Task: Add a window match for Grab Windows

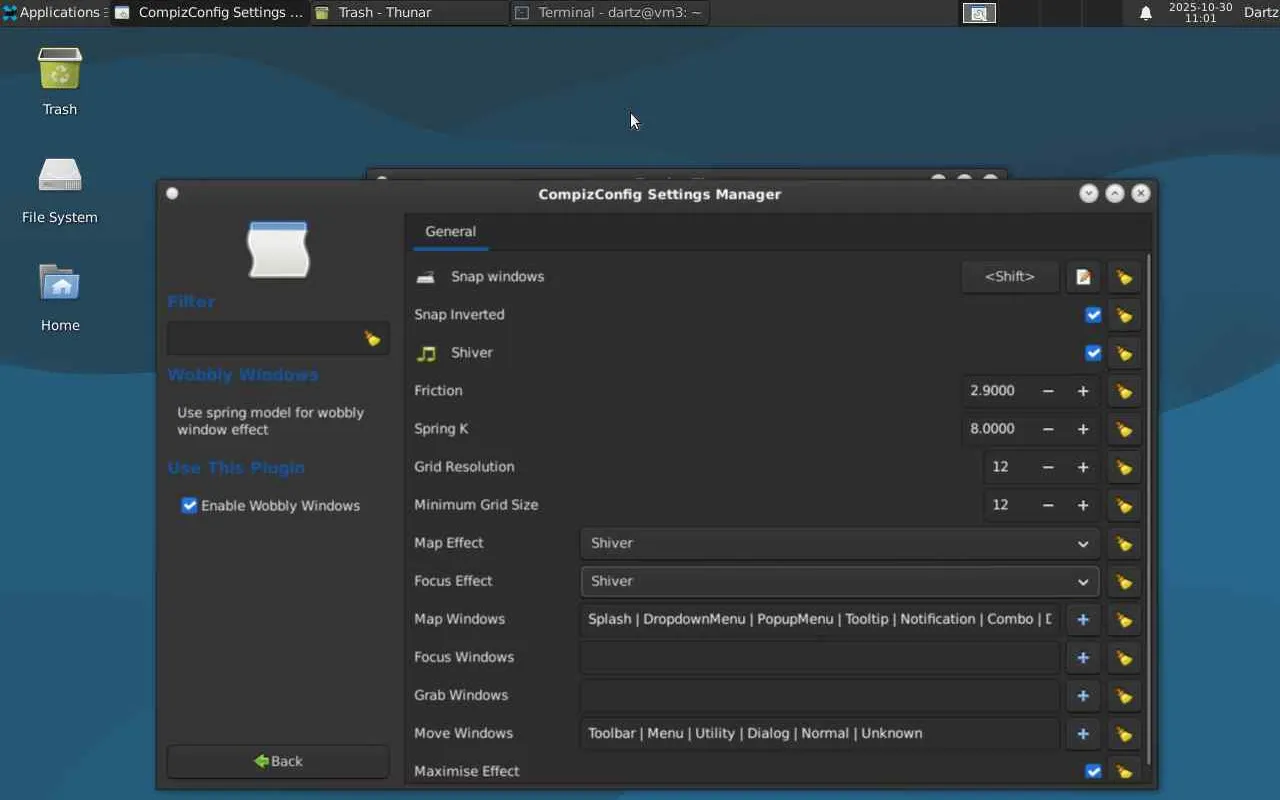Action: [x=1083, y=695]
